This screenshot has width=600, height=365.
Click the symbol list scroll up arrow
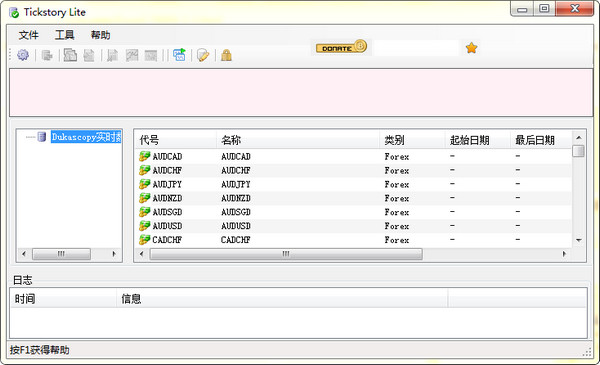[579, 137]
